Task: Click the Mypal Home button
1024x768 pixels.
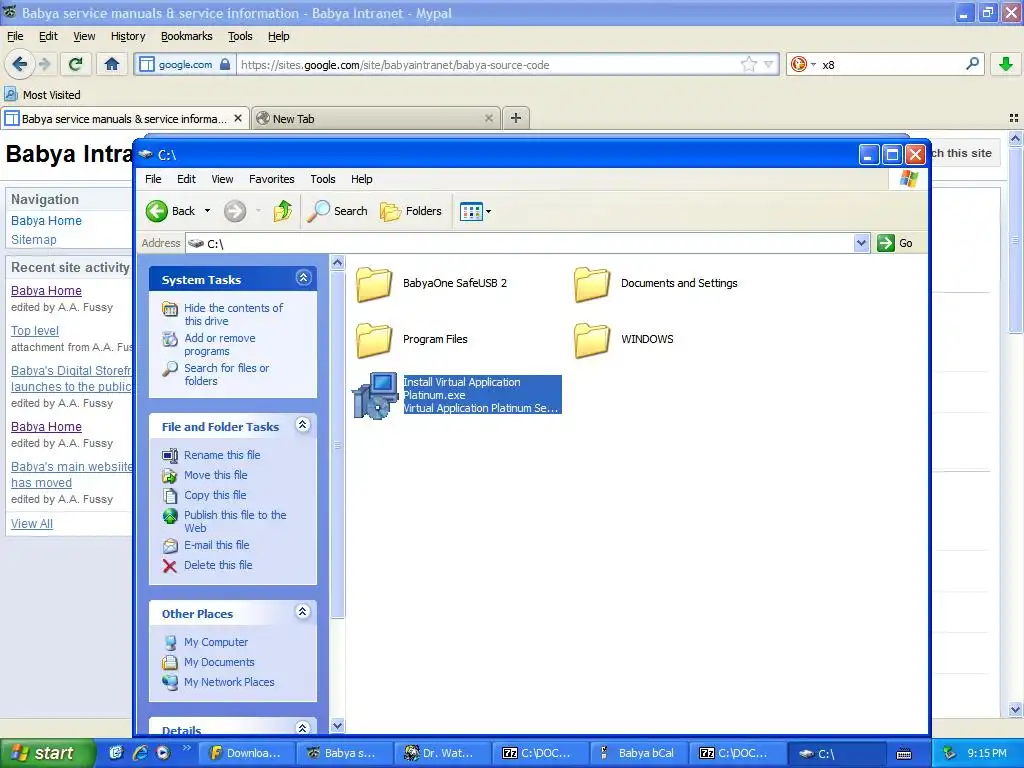Action: [x=112, y=64]
